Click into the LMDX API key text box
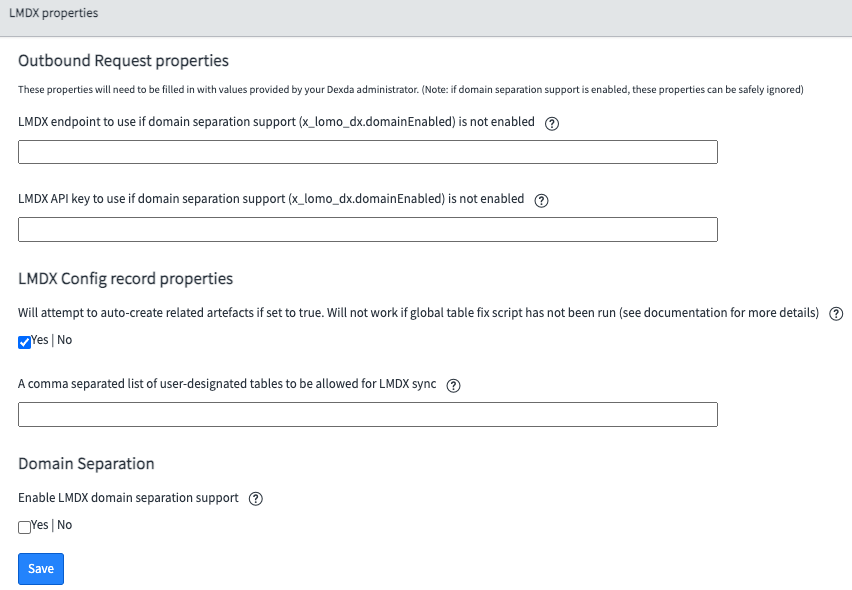This screenshot has height=590, width=852. (x=368, y=229)
